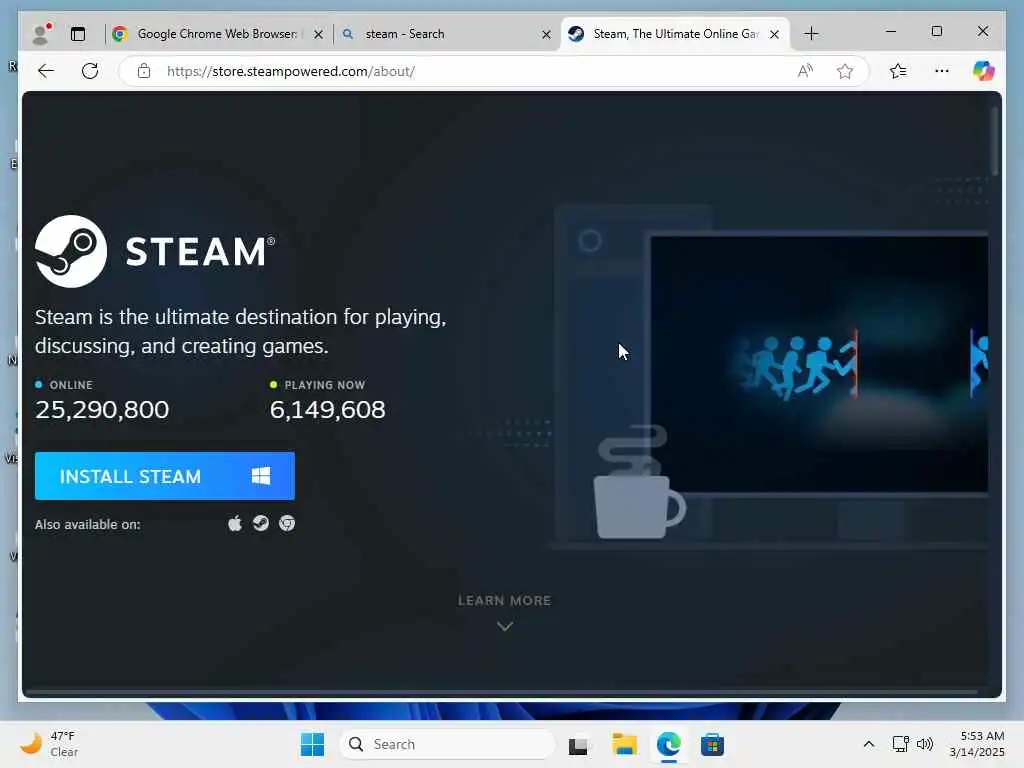Open Microsoft Store from the taskbar
1024x768 pixels.
pyautogui.click(x=712, y=744)
